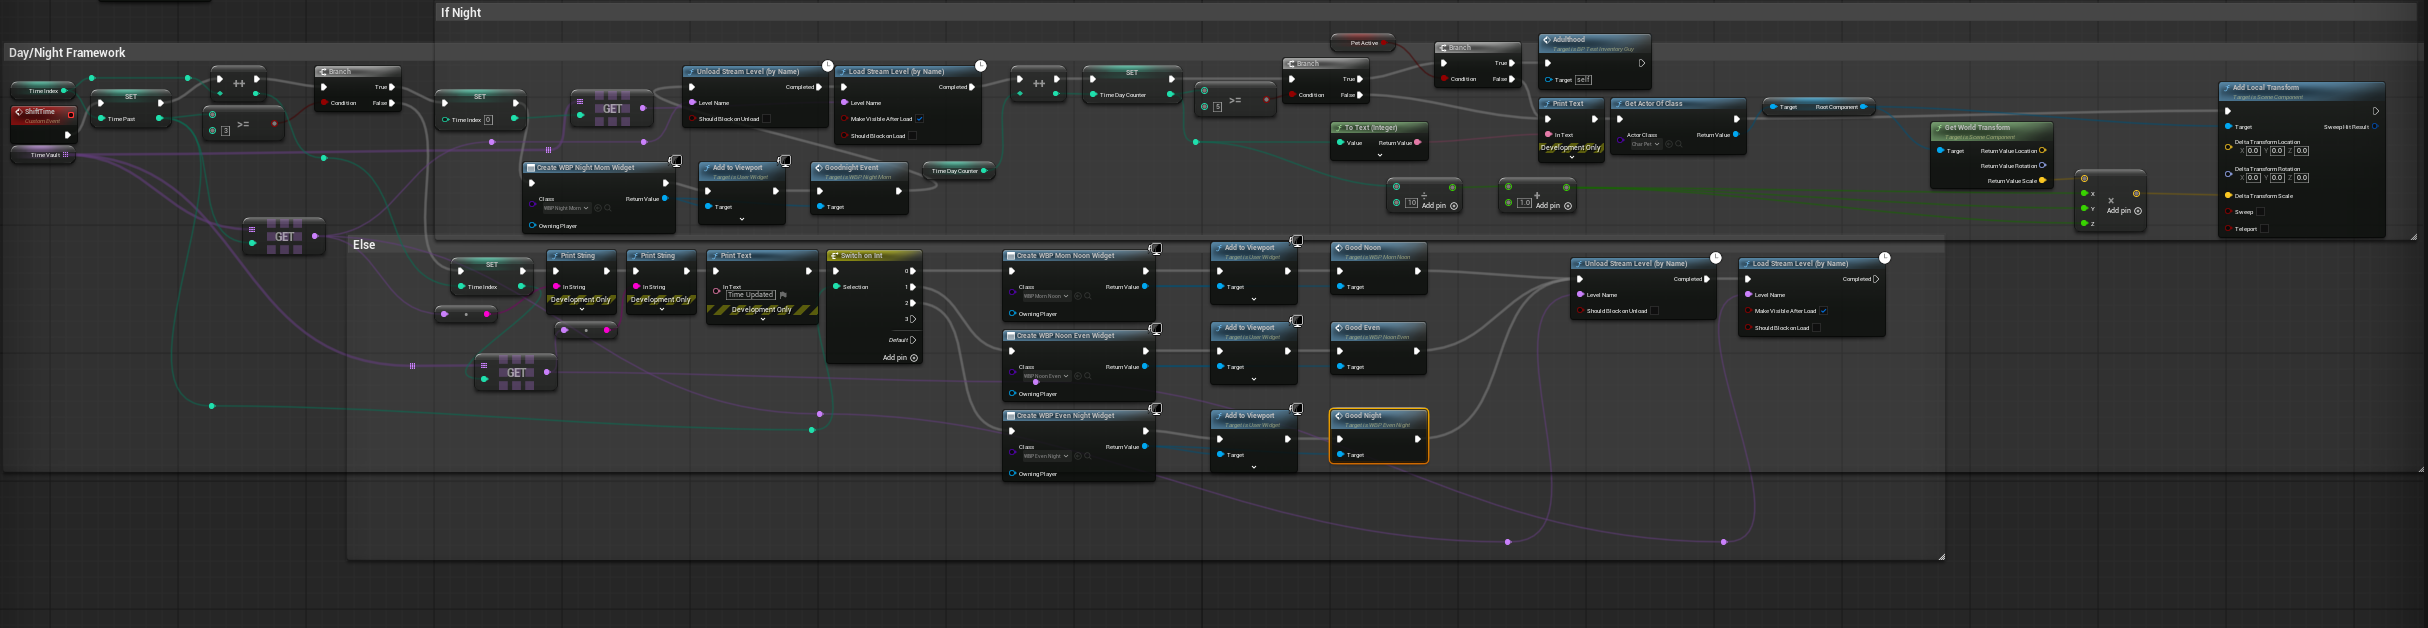Click the Day/Night Framework comment title

pyautogui.click(x=67, y=53)
